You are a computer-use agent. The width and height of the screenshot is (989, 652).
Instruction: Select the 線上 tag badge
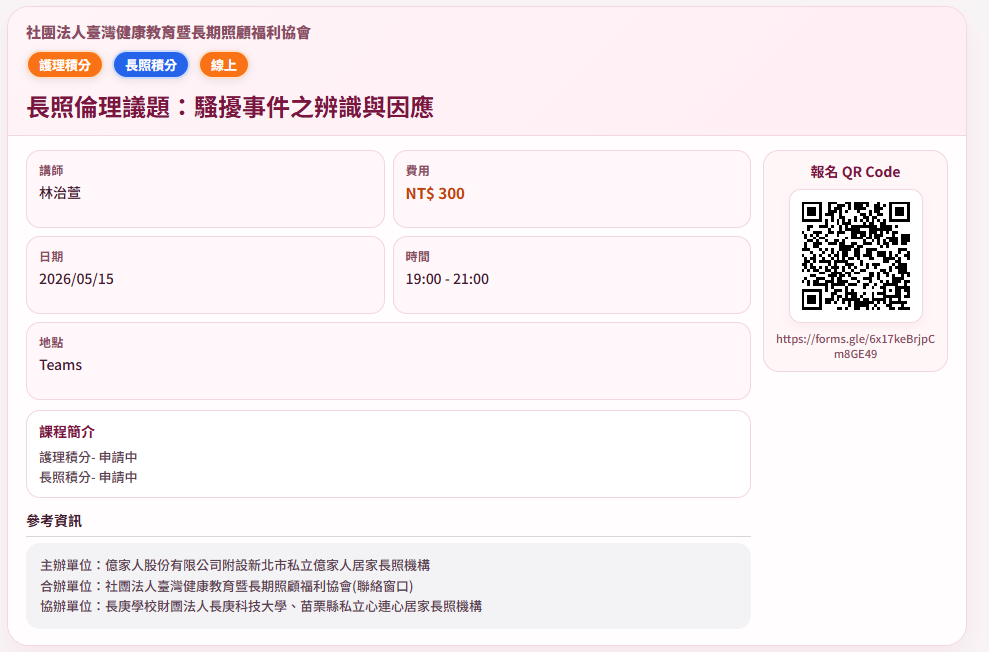224,65
